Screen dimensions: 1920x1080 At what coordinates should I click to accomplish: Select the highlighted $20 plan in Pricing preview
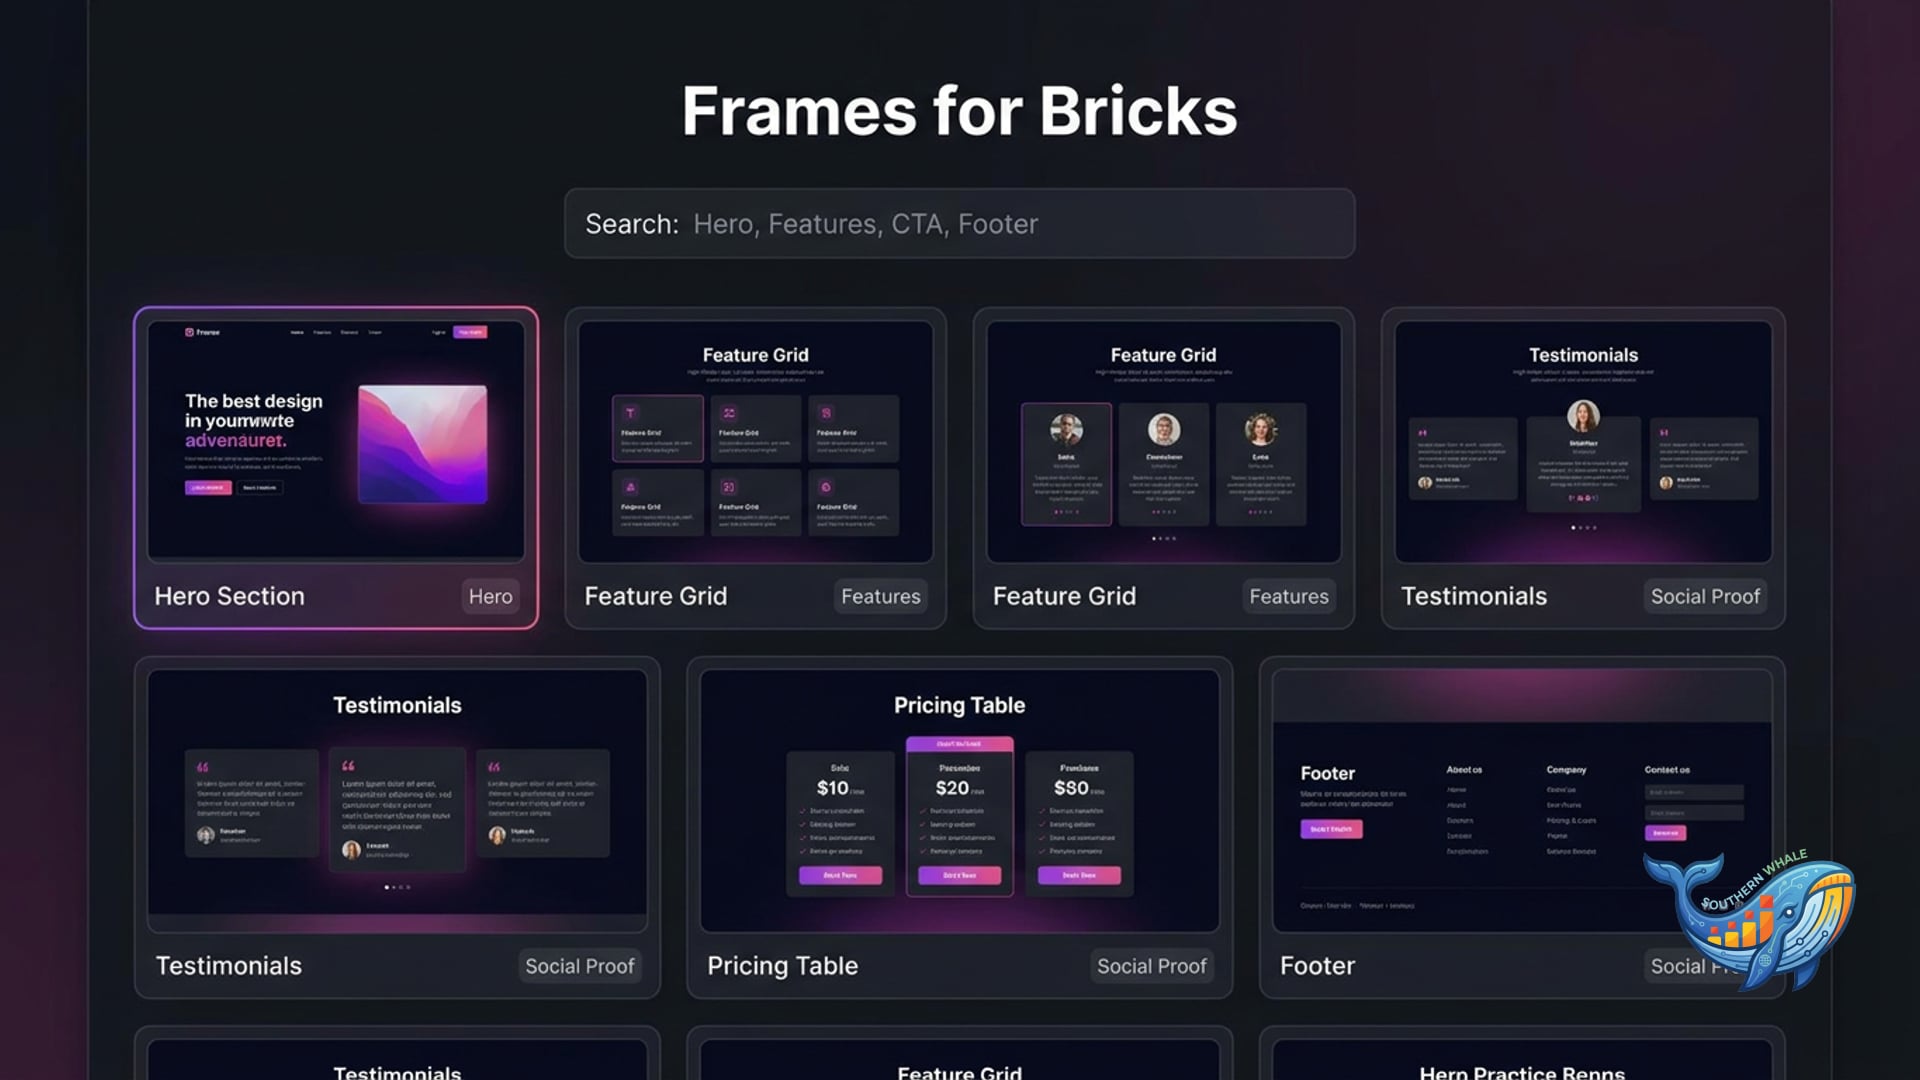959,816
